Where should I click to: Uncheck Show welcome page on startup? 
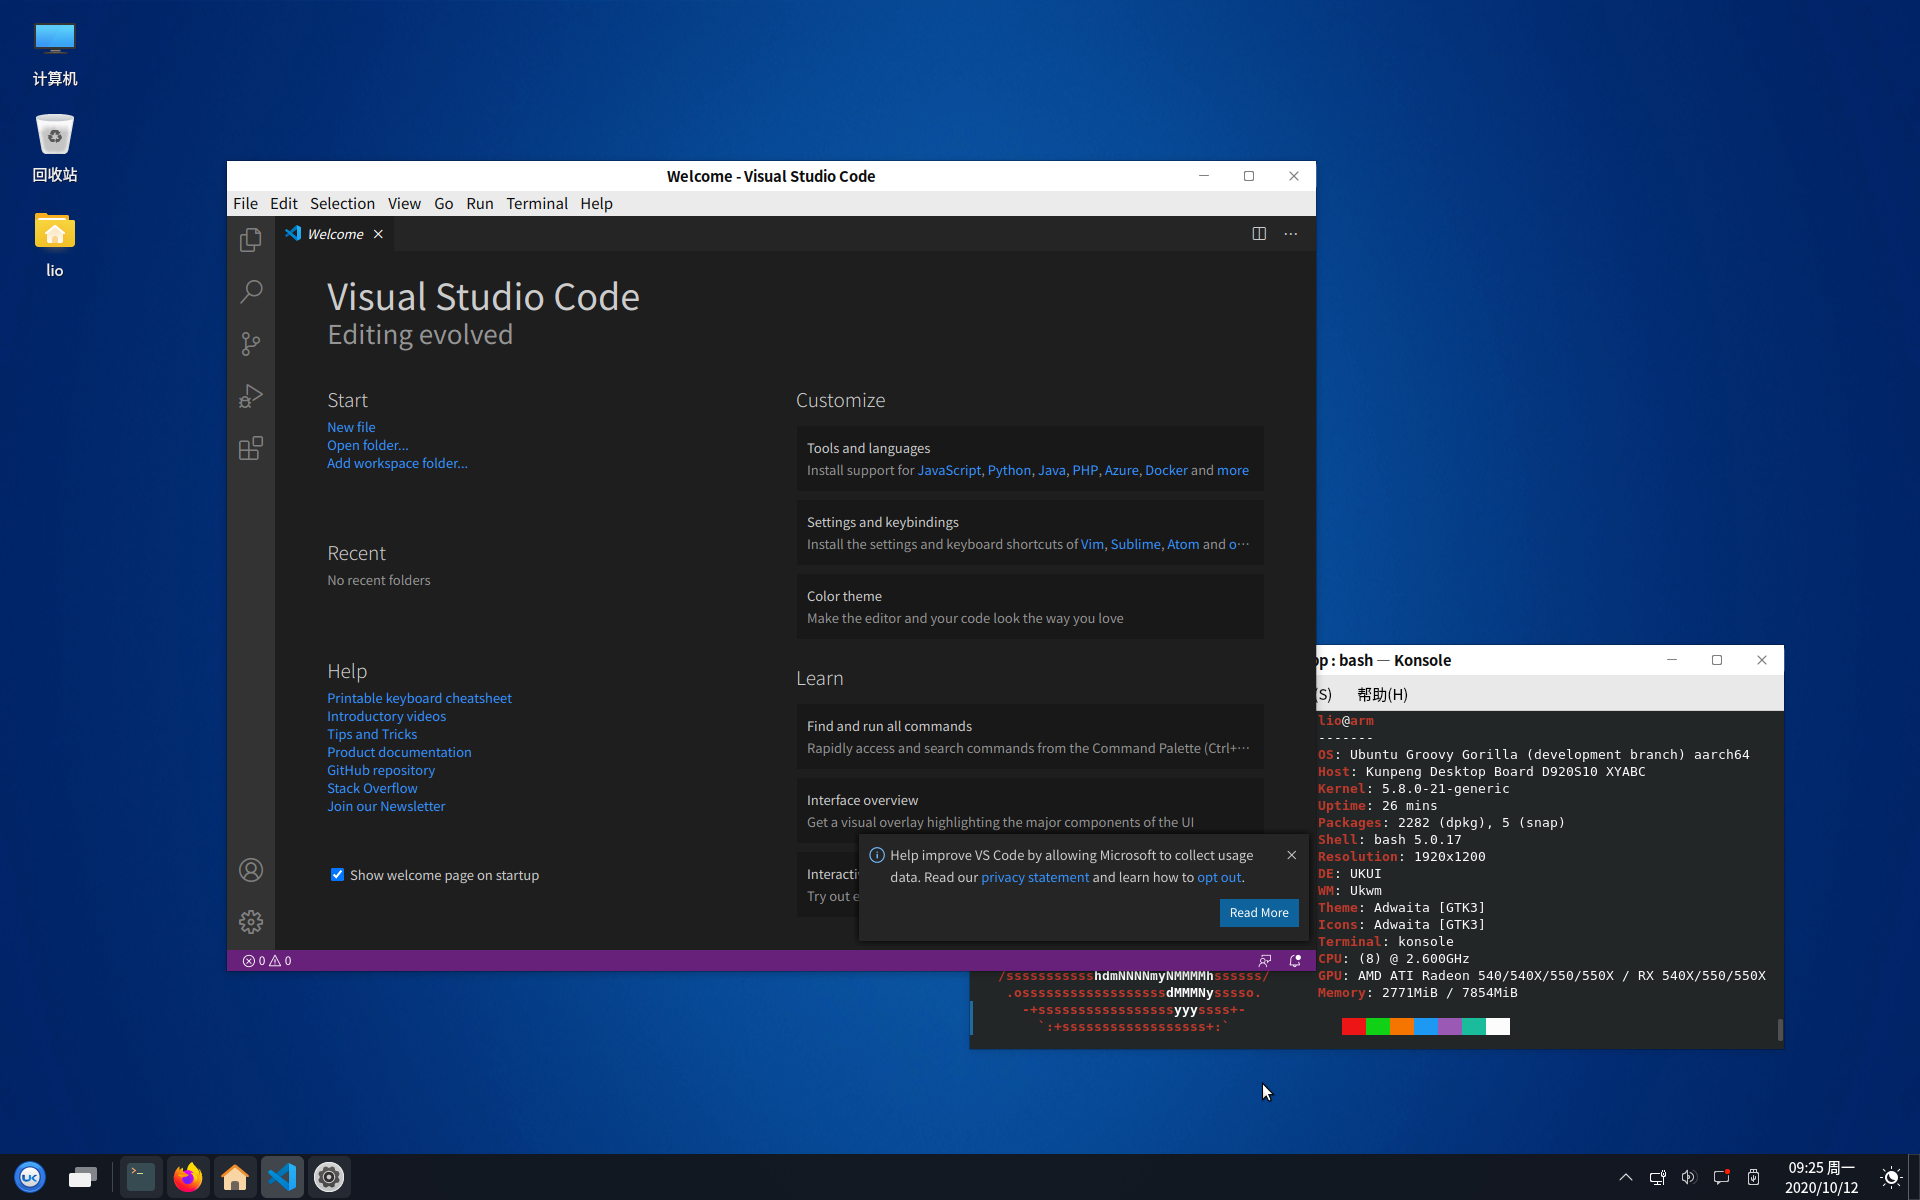[338, 875]
